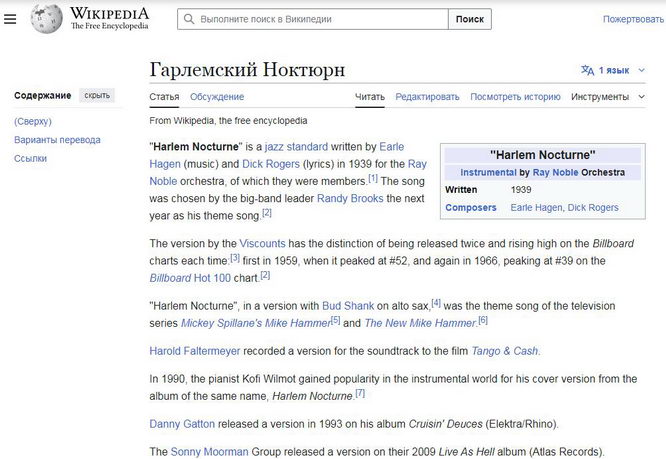
Task: Hide the contents sidebar with 'скрыть'
Action: (x=97, y=95)
